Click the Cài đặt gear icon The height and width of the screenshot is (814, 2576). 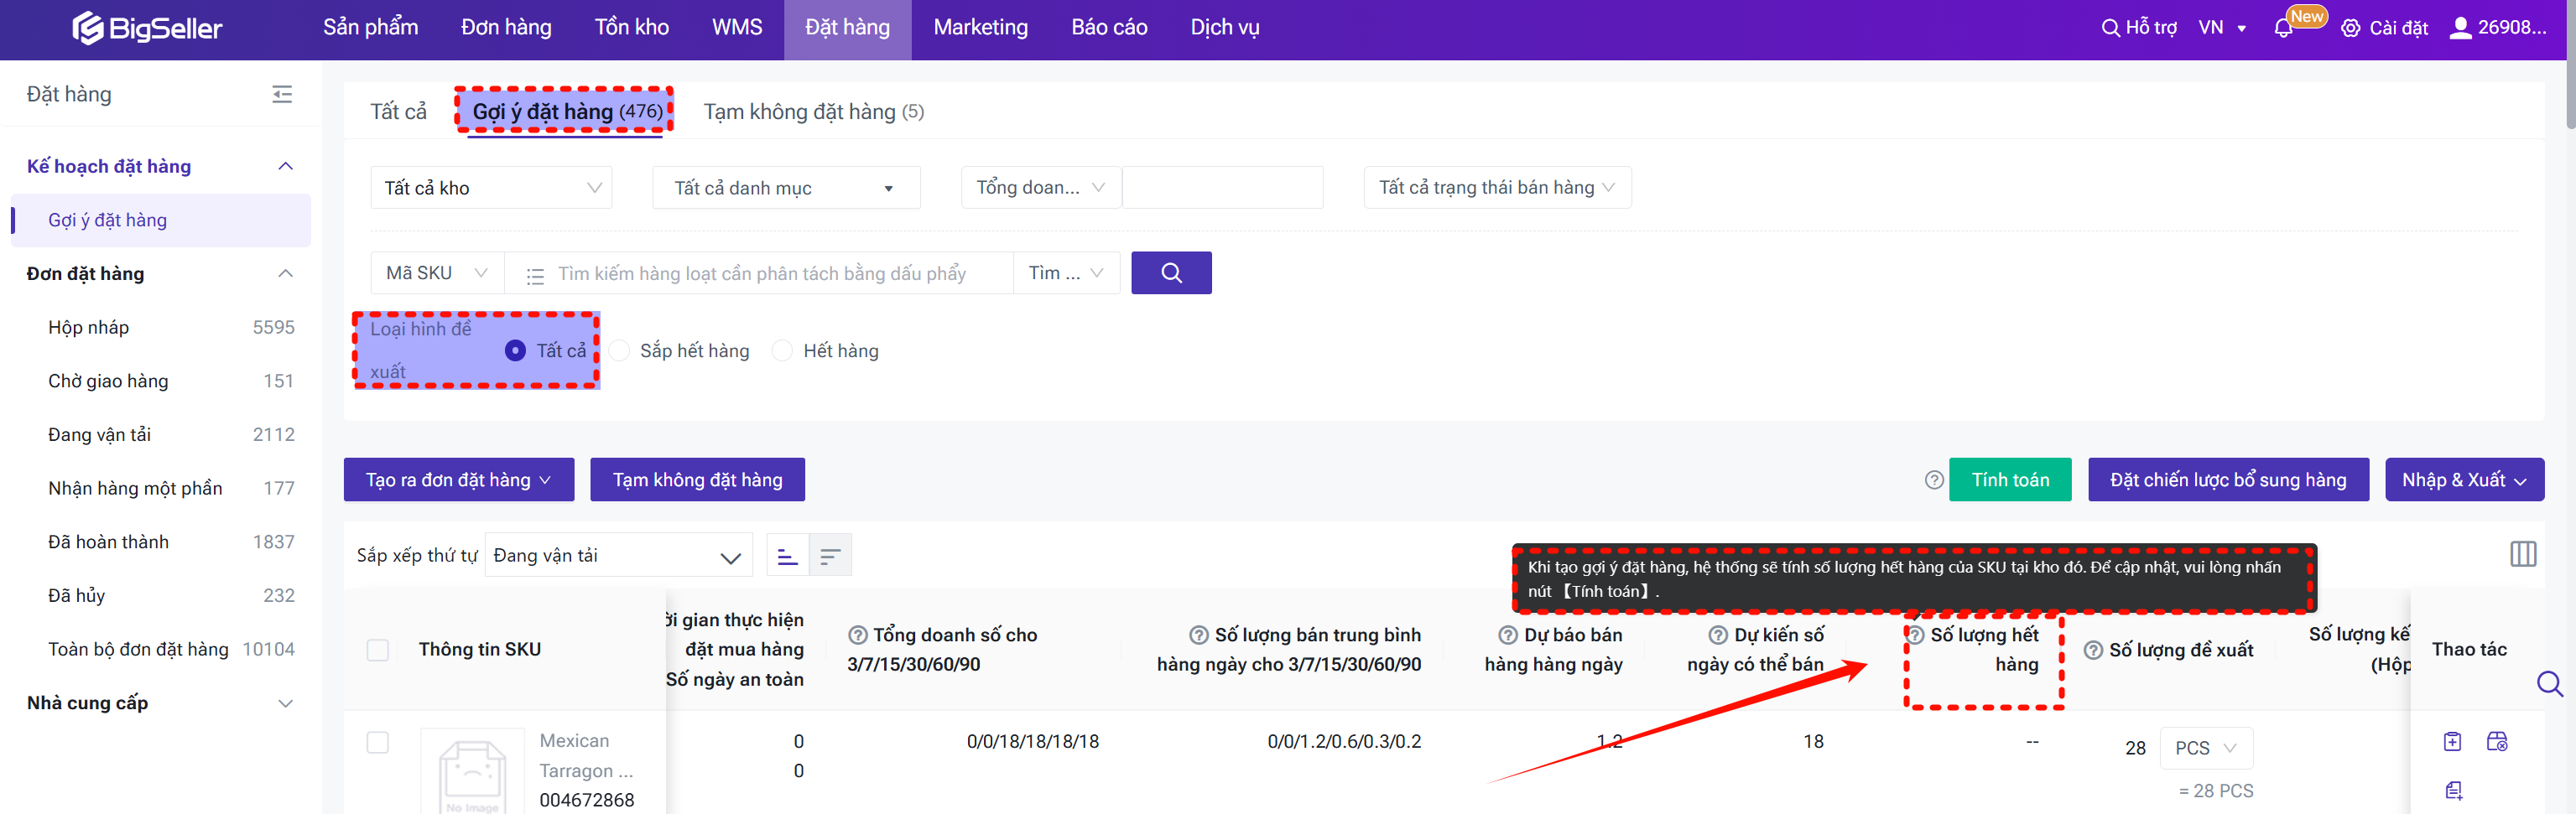[2350, 28]
